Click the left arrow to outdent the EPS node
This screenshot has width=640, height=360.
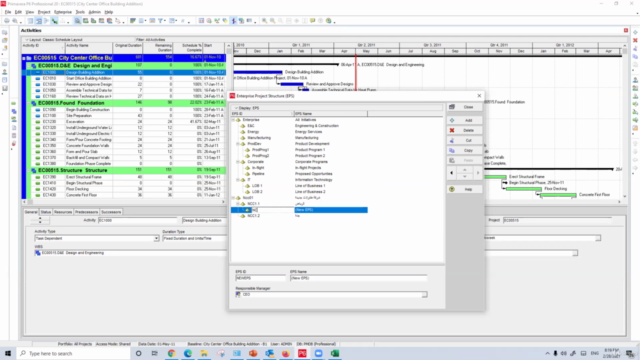click(451, 173)
